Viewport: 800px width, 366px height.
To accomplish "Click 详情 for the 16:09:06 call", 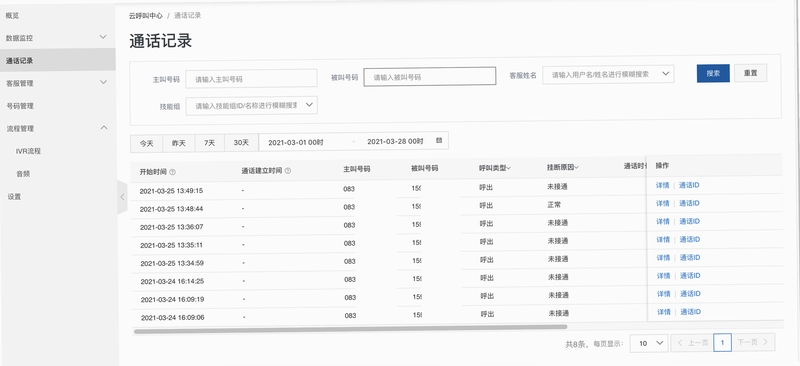I will tap(664, 312).
